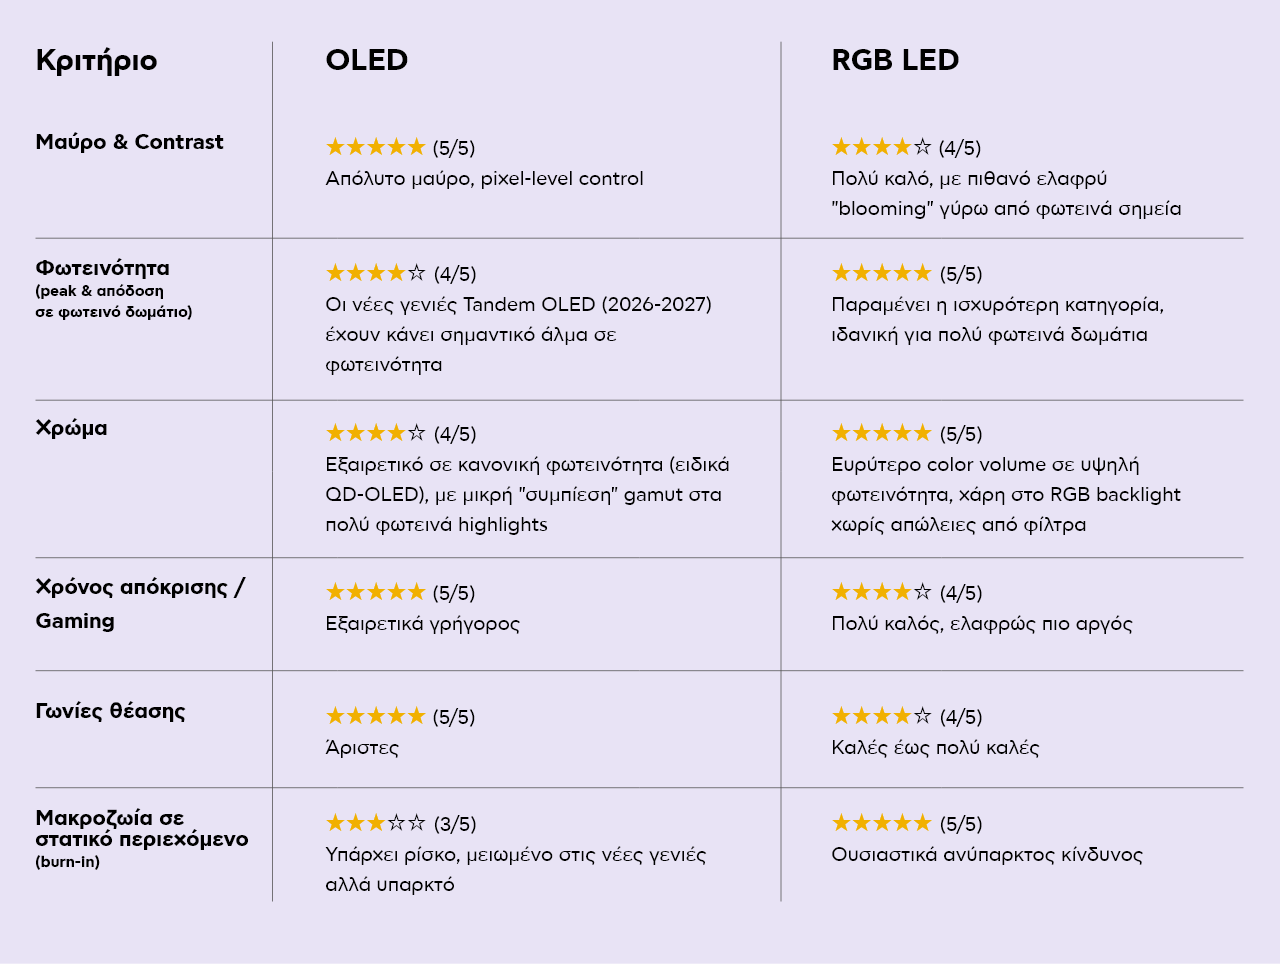The width and height of the screenshot is (1280, 964).
Task: Click the RGB LED stars in the Gaming row
Action: click(x=882, y=592)
